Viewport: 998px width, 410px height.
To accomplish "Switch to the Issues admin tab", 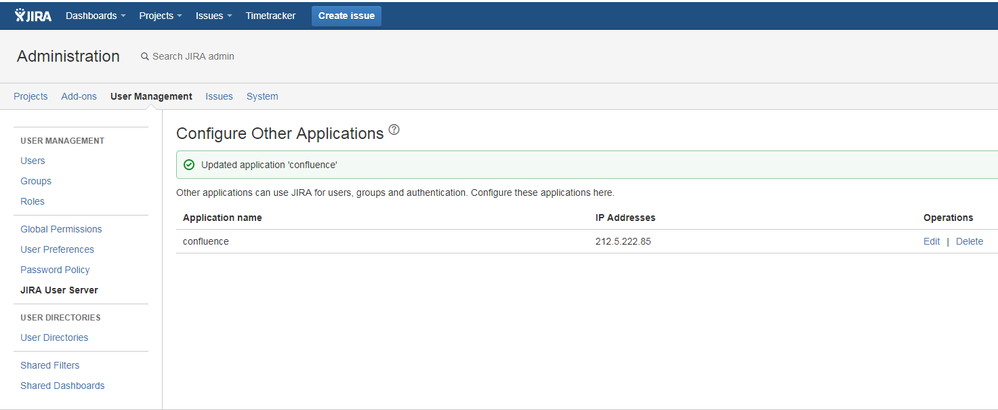I will 219,97.
